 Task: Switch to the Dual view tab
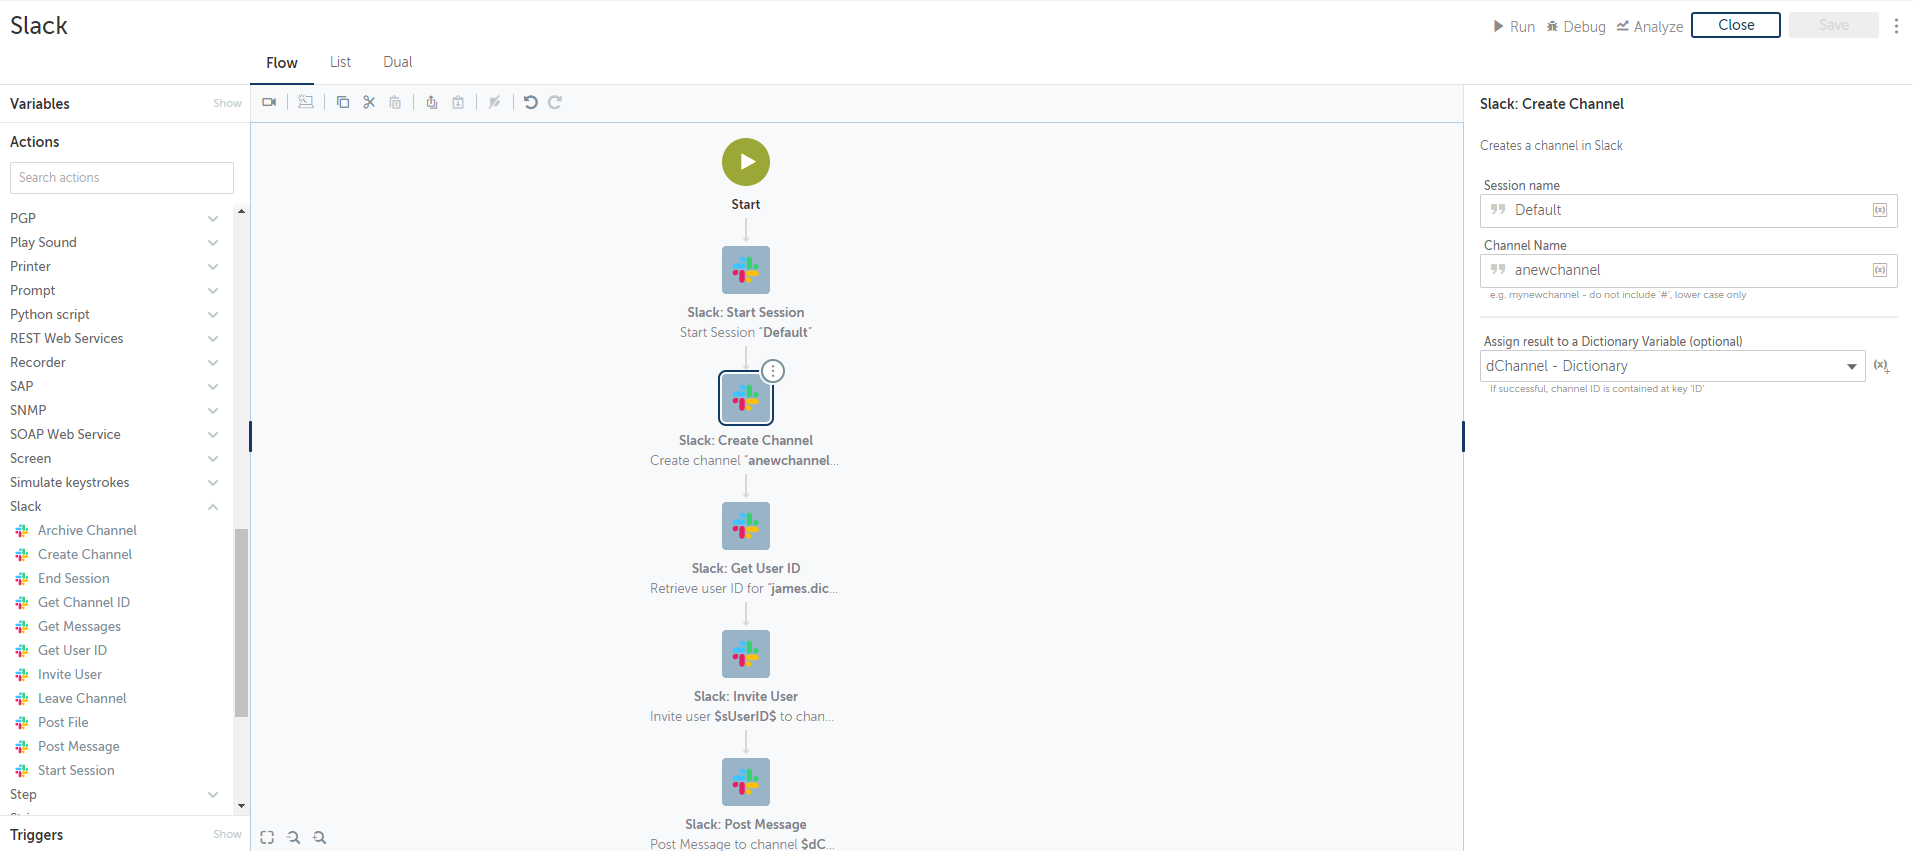397,62
